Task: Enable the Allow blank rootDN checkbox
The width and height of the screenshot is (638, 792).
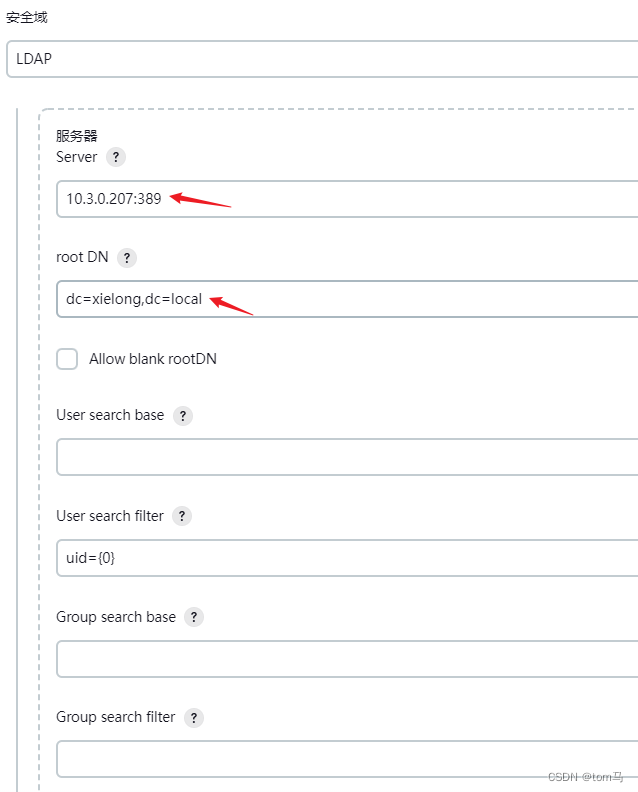Action: click(67, 359)
